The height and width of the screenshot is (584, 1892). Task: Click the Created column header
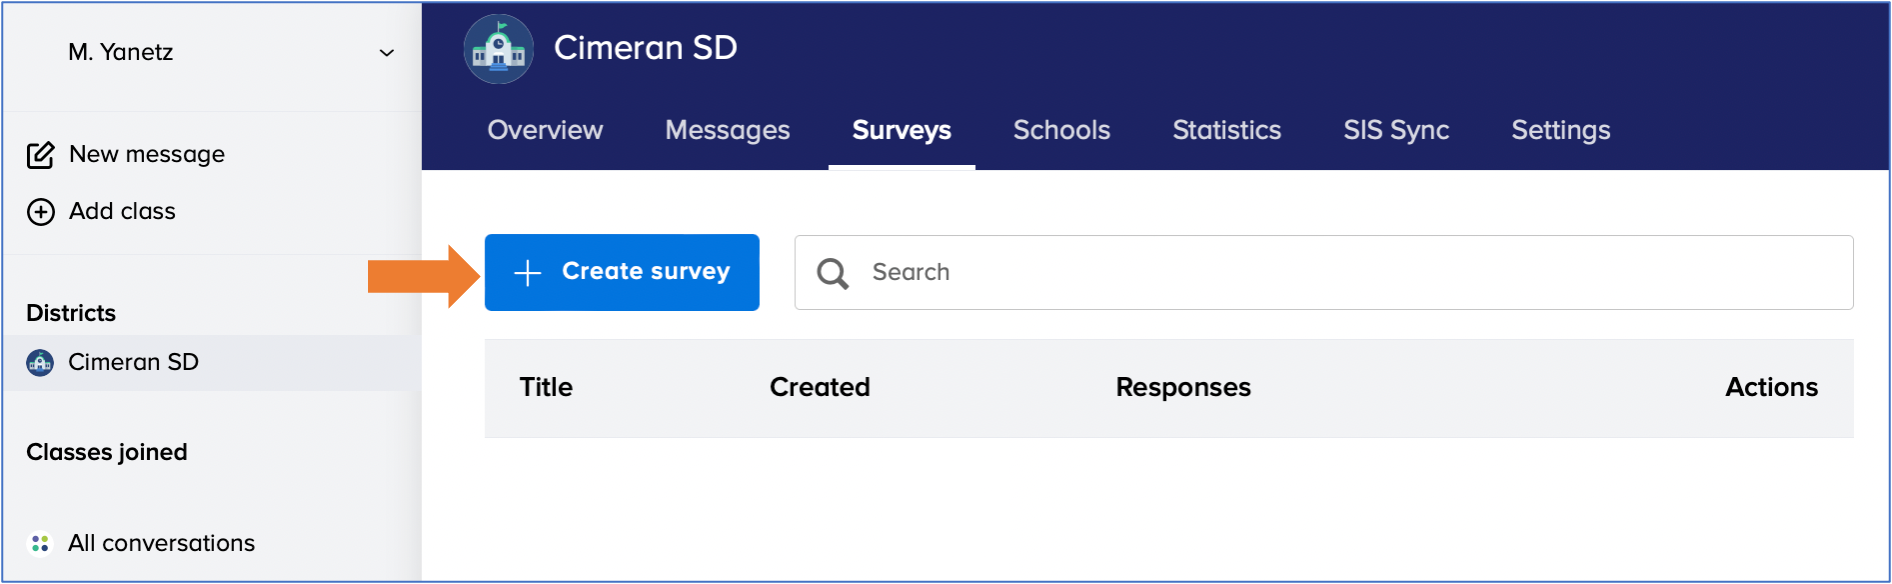tap(819, 387)
